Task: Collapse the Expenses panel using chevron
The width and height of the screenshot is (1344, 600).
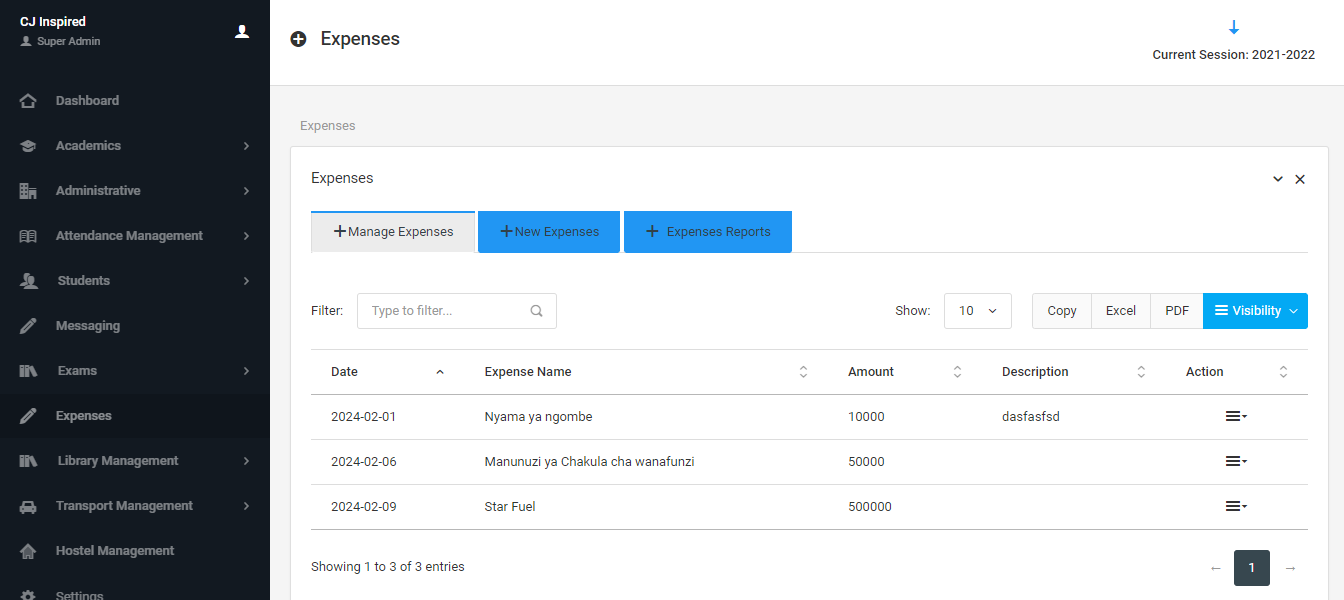Action: 1277,179
